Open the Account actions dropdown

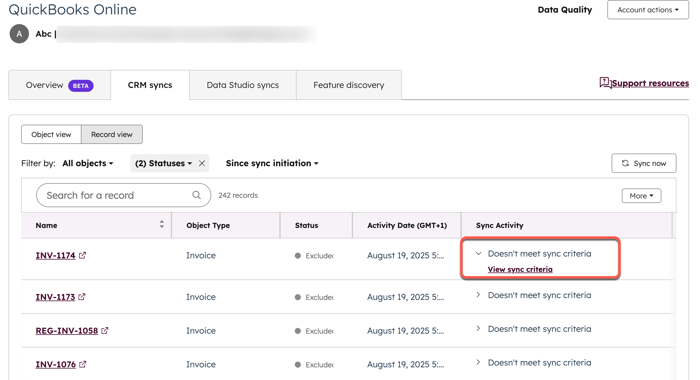[648, 10]
